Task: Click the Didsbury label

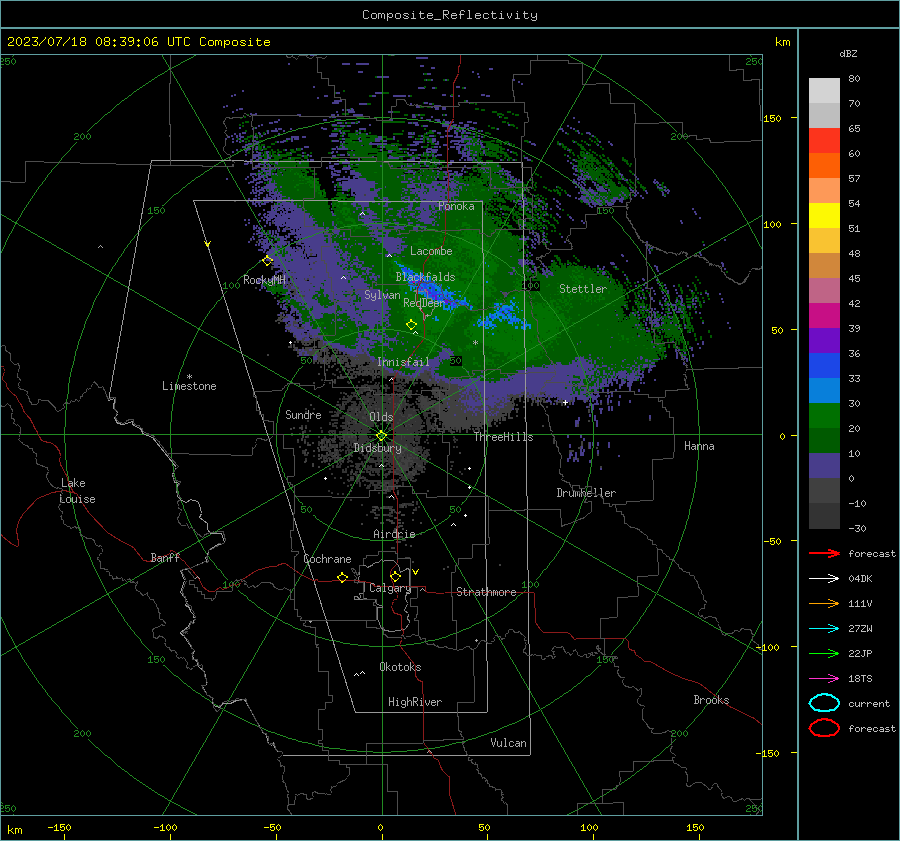Action: pyautogui.click(x=377, y=448)
